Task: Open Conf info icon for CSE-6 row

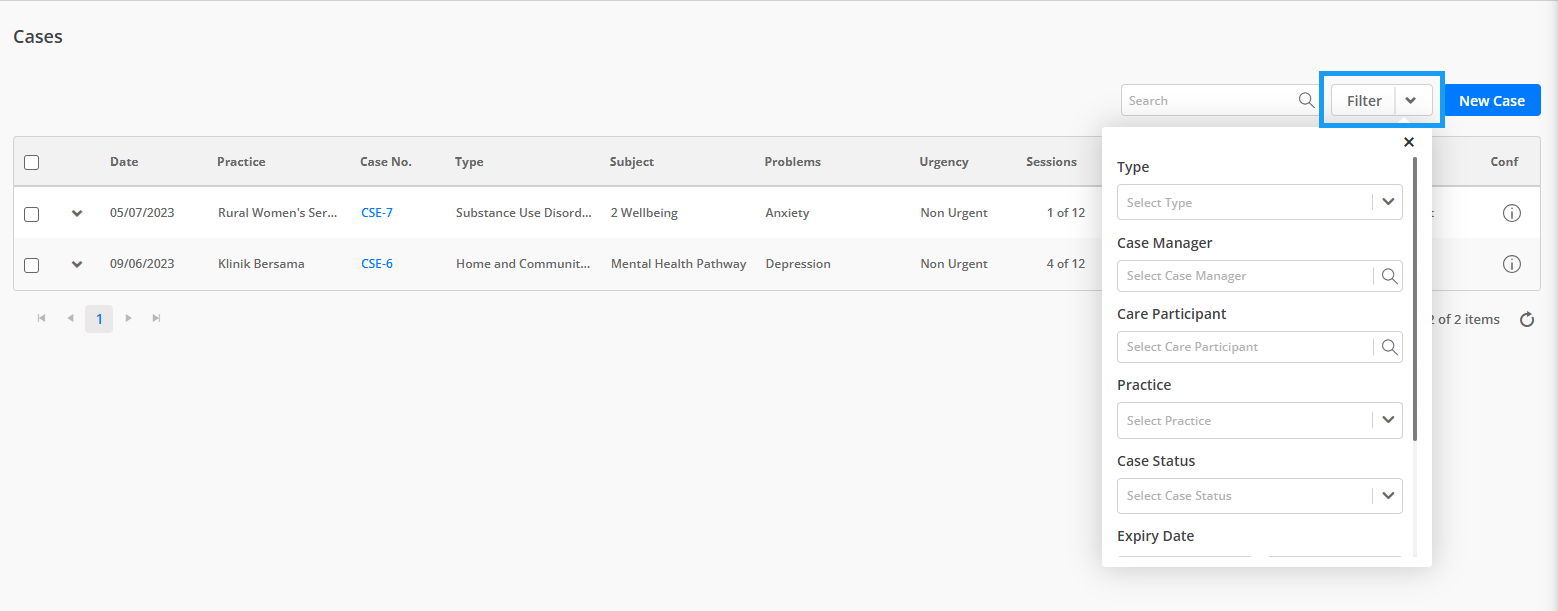Action: [1512, 264]
